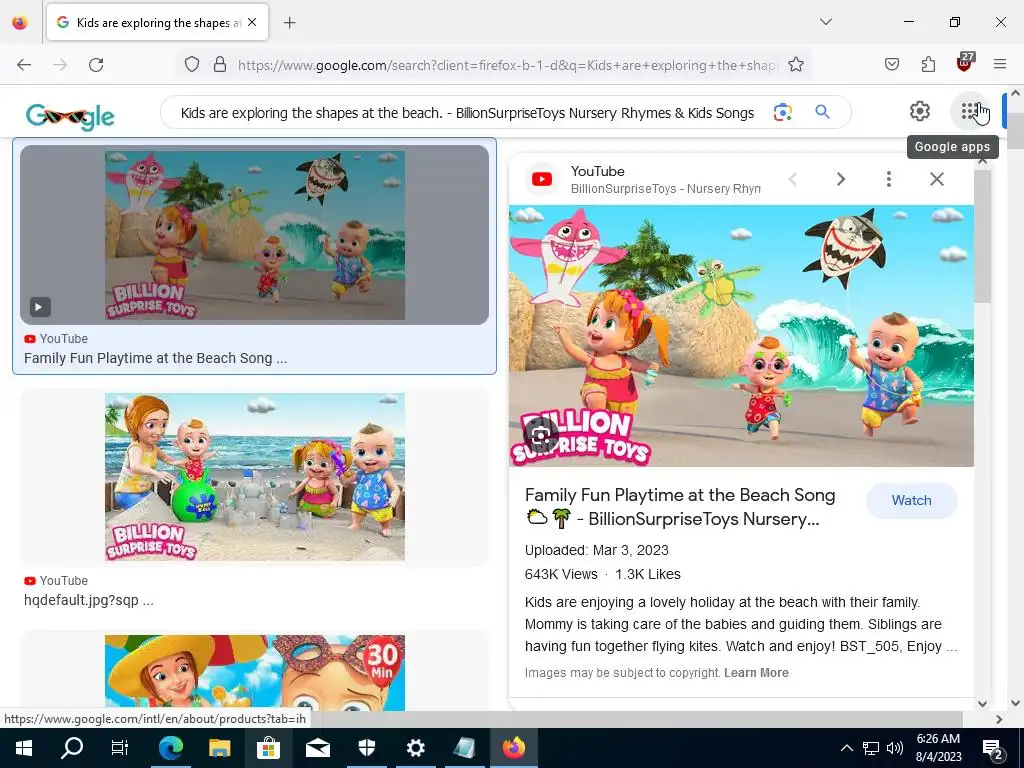Close the 'Kids are exploring' tab

pyautogui.click(x=252, y=22)
